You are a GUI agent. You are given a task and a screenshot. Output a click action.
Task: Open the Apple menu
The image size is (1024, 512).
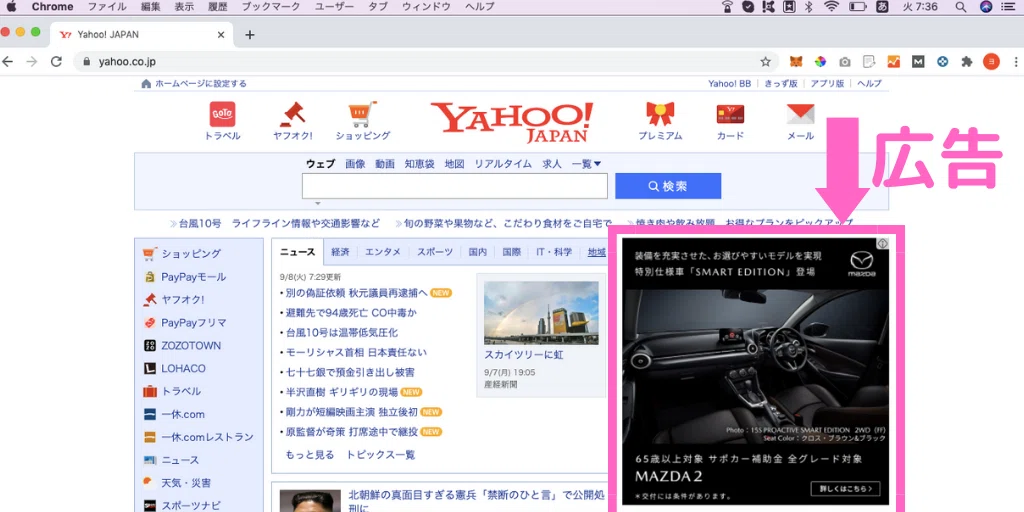coord(10,7)
